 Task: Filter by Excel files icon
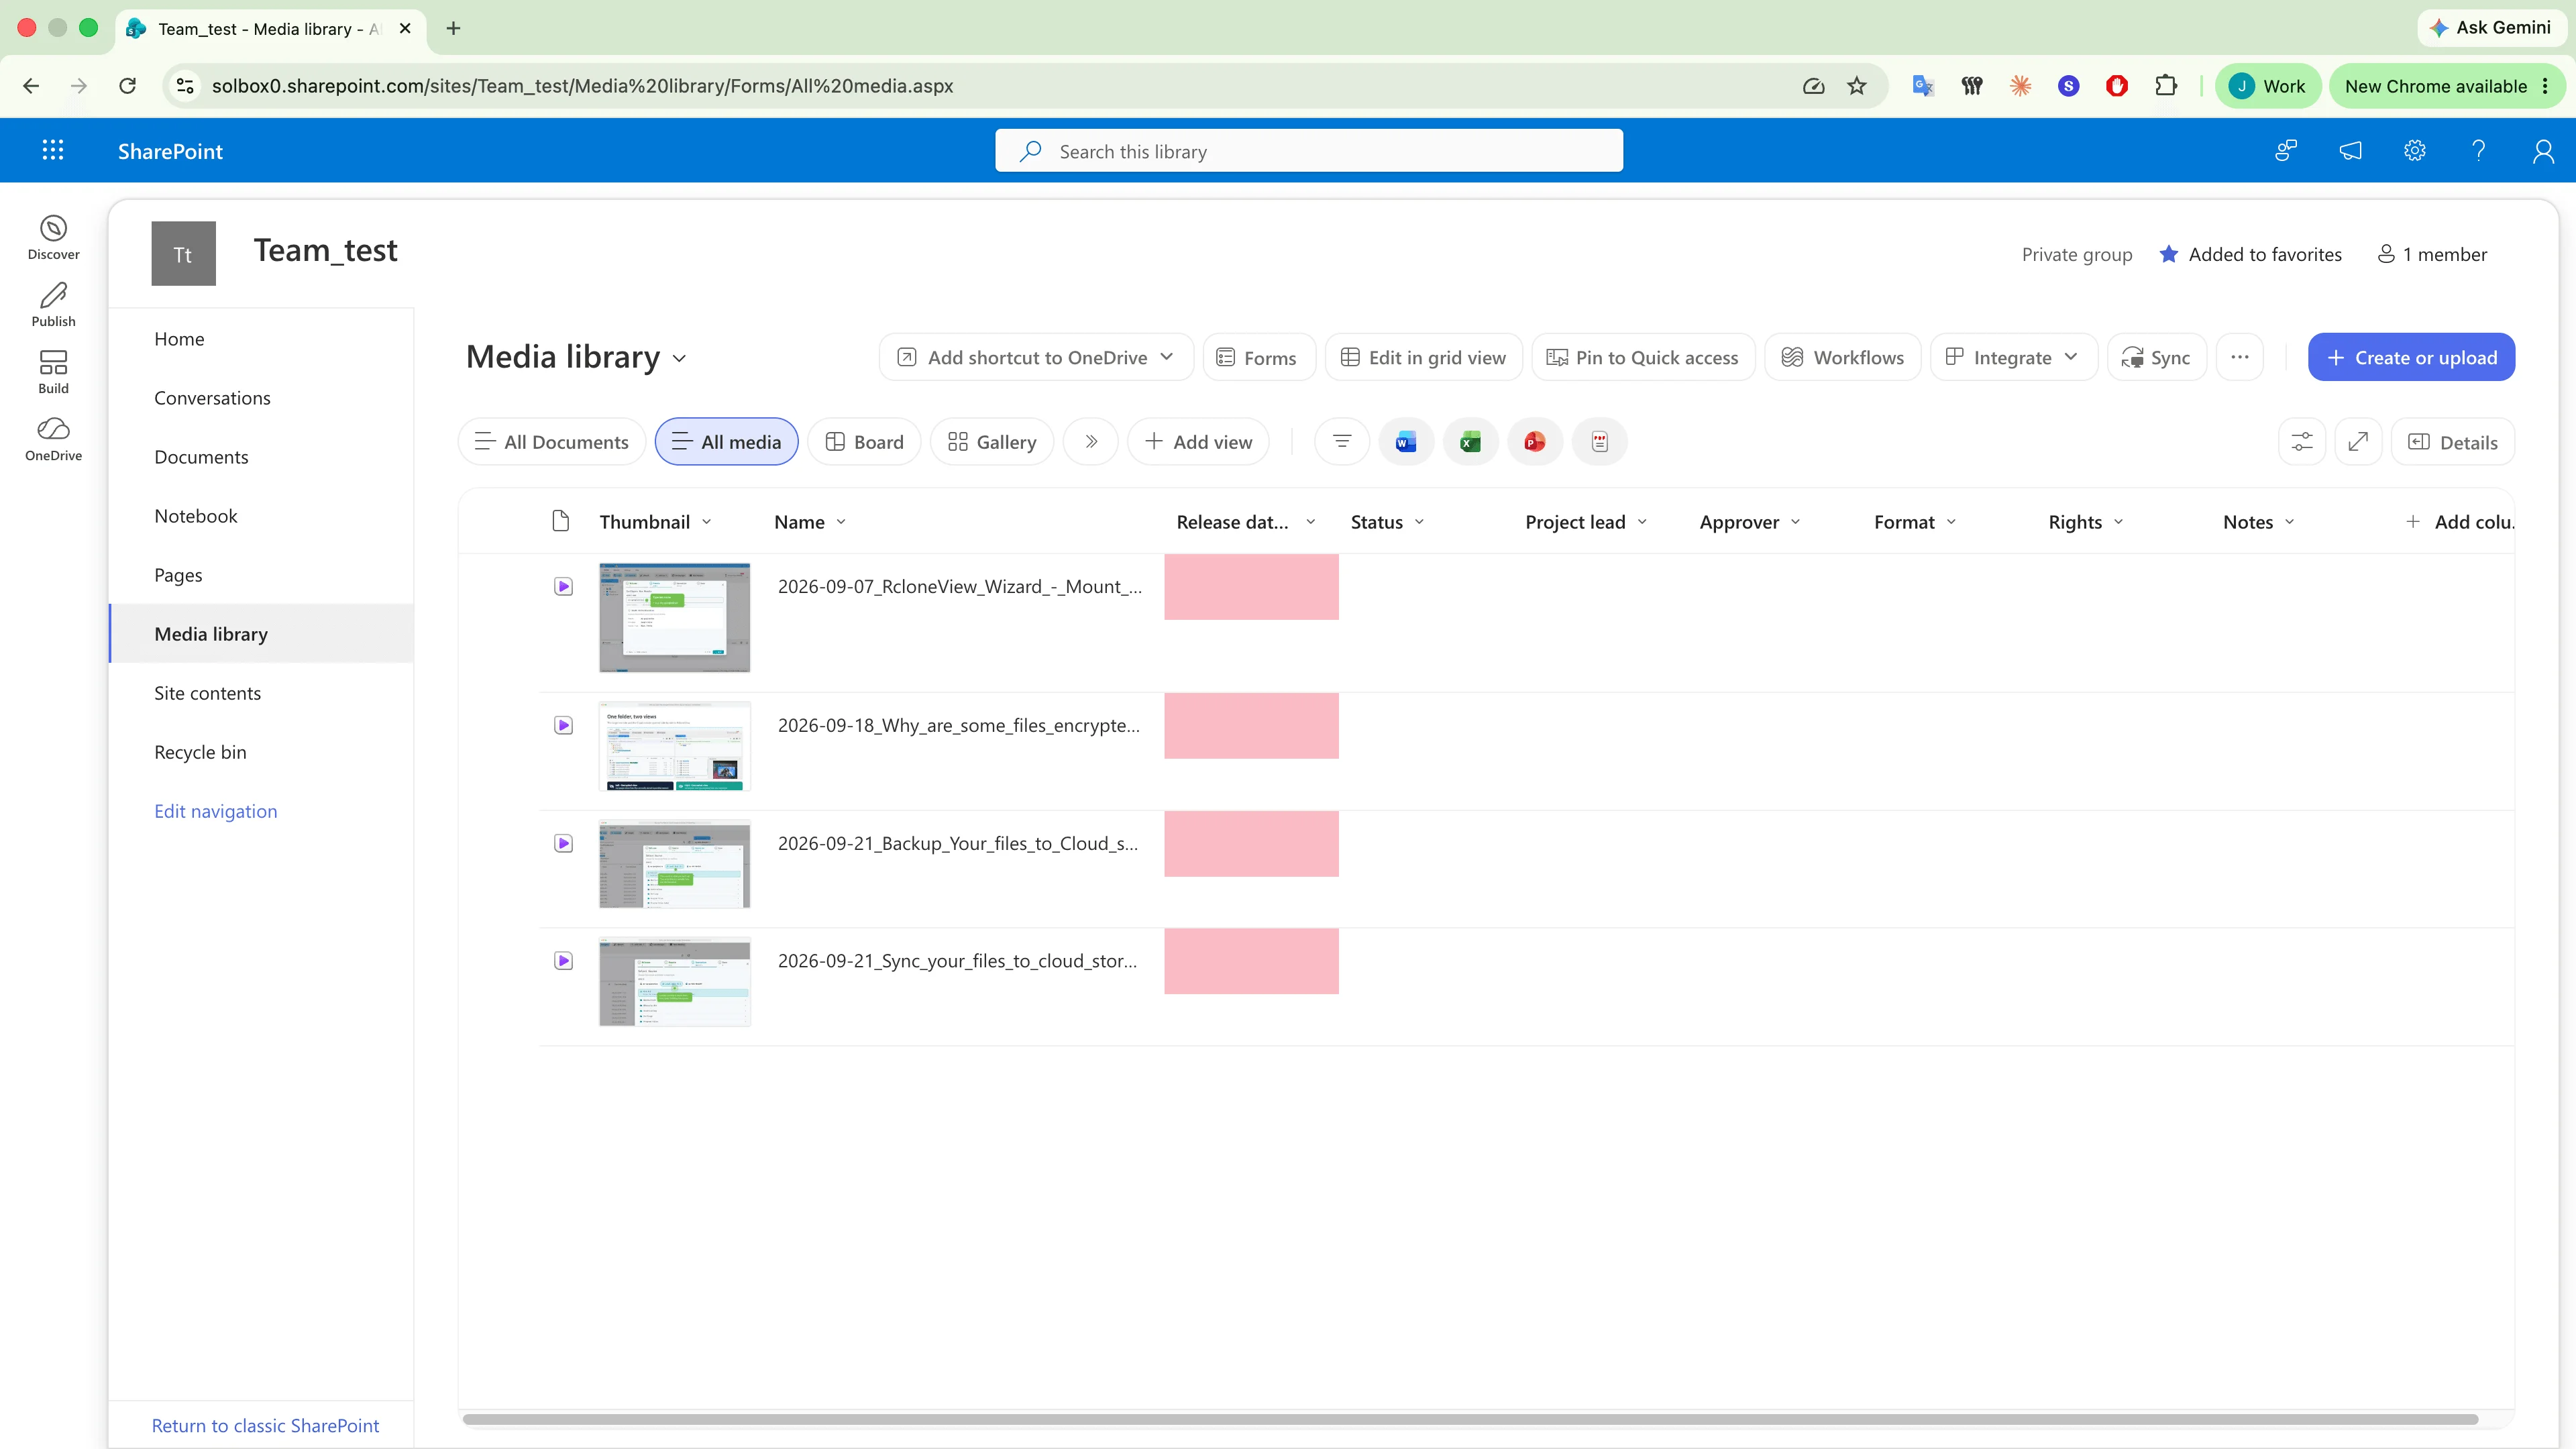1470,441
